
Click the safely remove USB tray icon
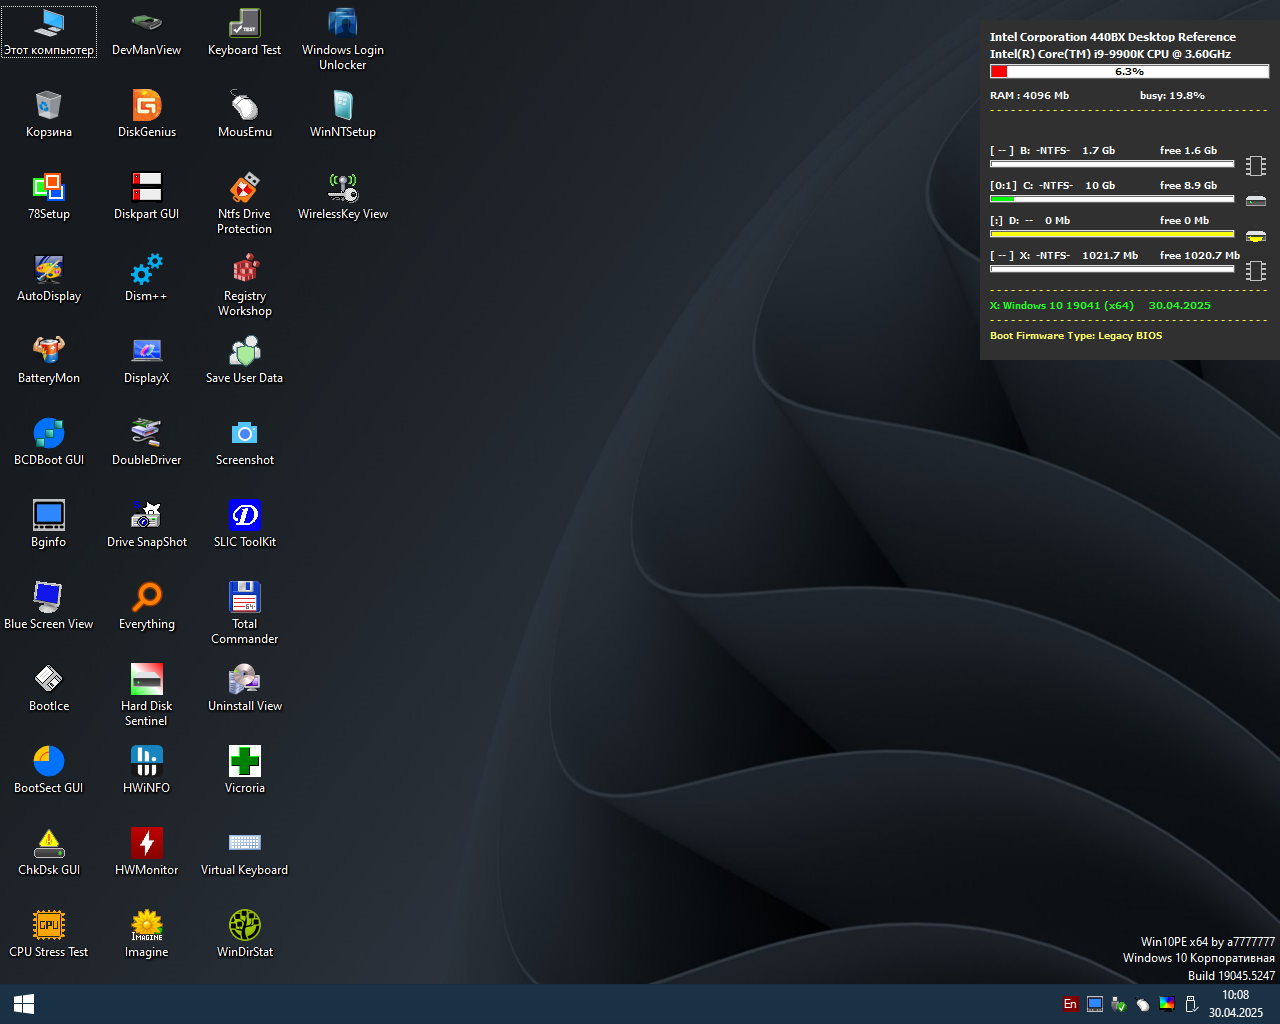(x=1191, y=1004)
